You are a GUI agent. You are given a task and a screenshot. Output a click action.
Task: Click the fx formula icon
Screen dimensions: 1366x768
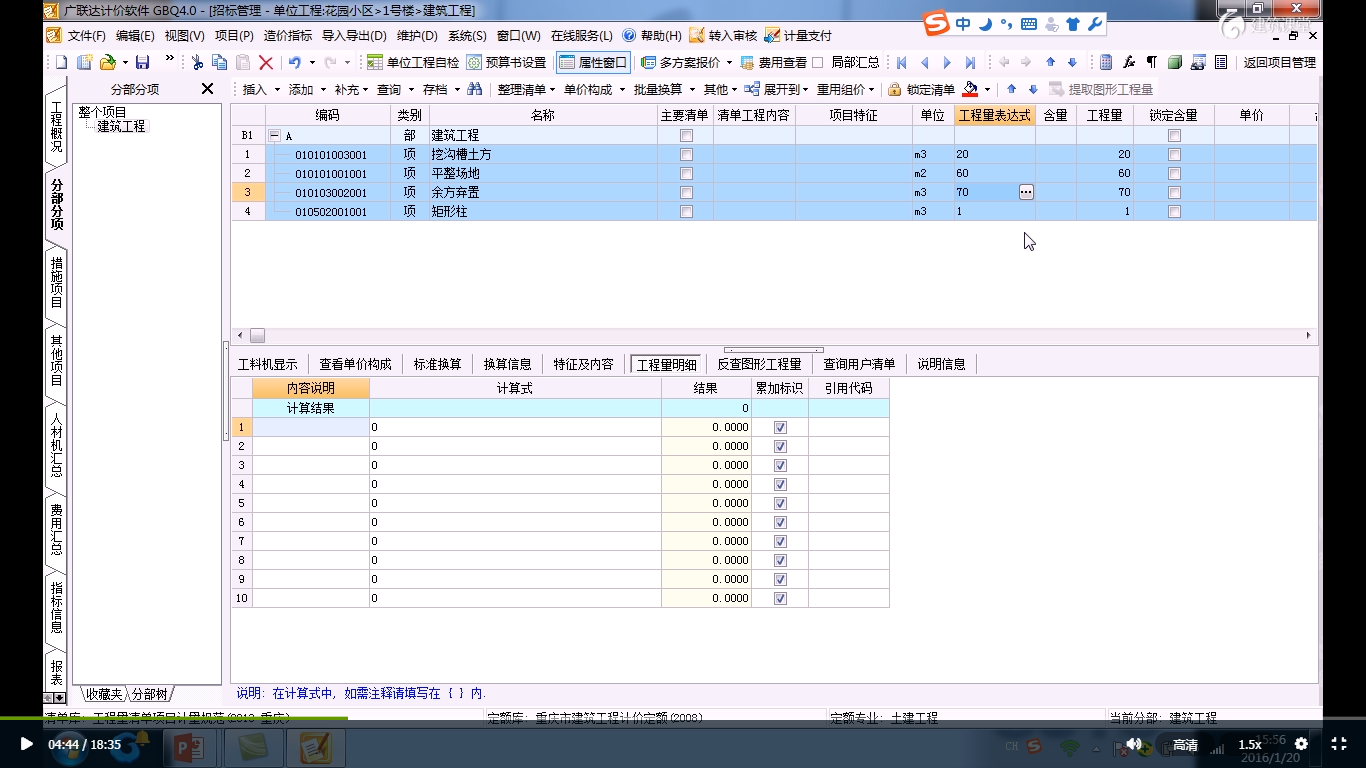click(x=1129, y=62)
